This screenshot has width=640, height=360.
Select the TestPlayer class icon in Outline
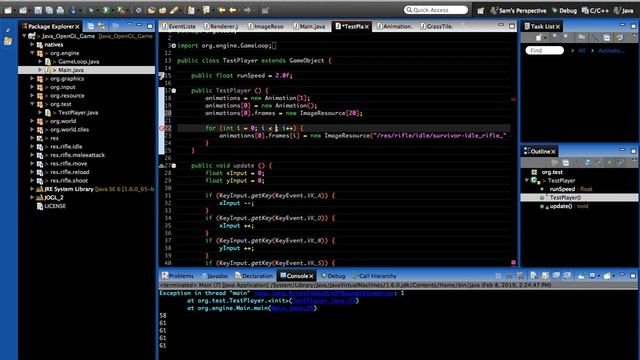(x=534, y=180)
